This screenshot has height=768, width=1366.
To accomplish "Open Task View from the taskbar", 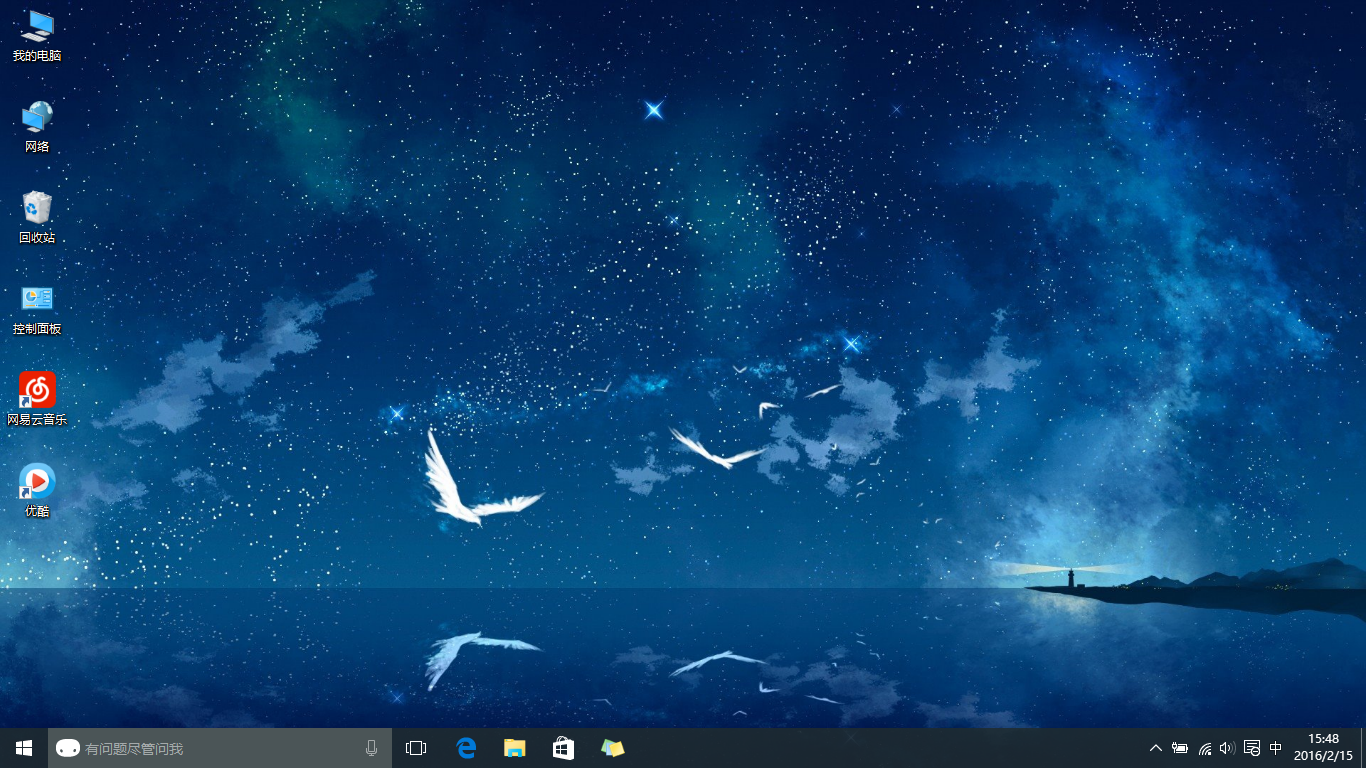I will pyautogui.click(x=416, y=748).
